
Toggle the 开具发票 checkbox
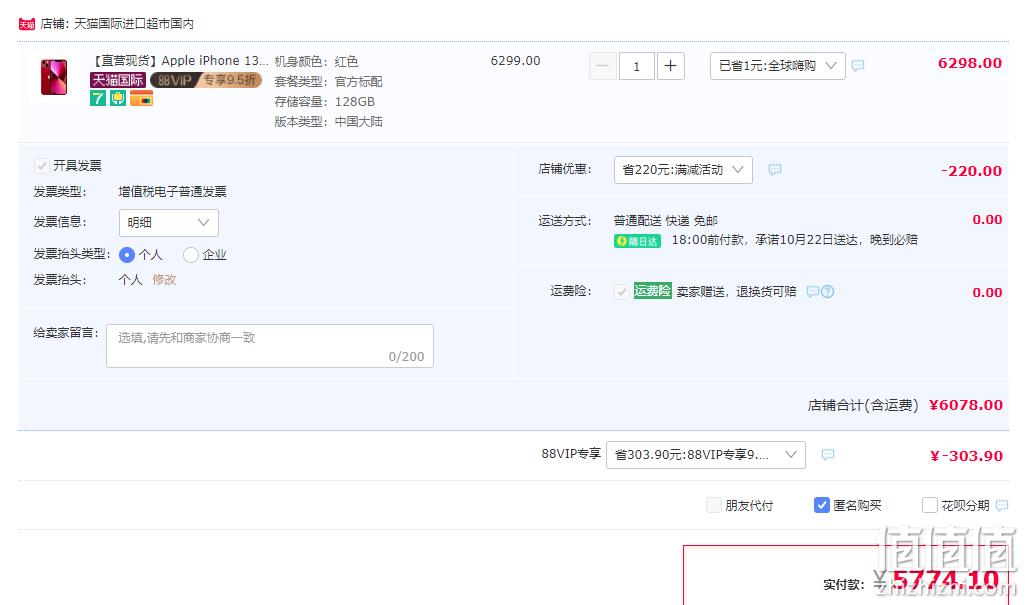coord(42,165)
